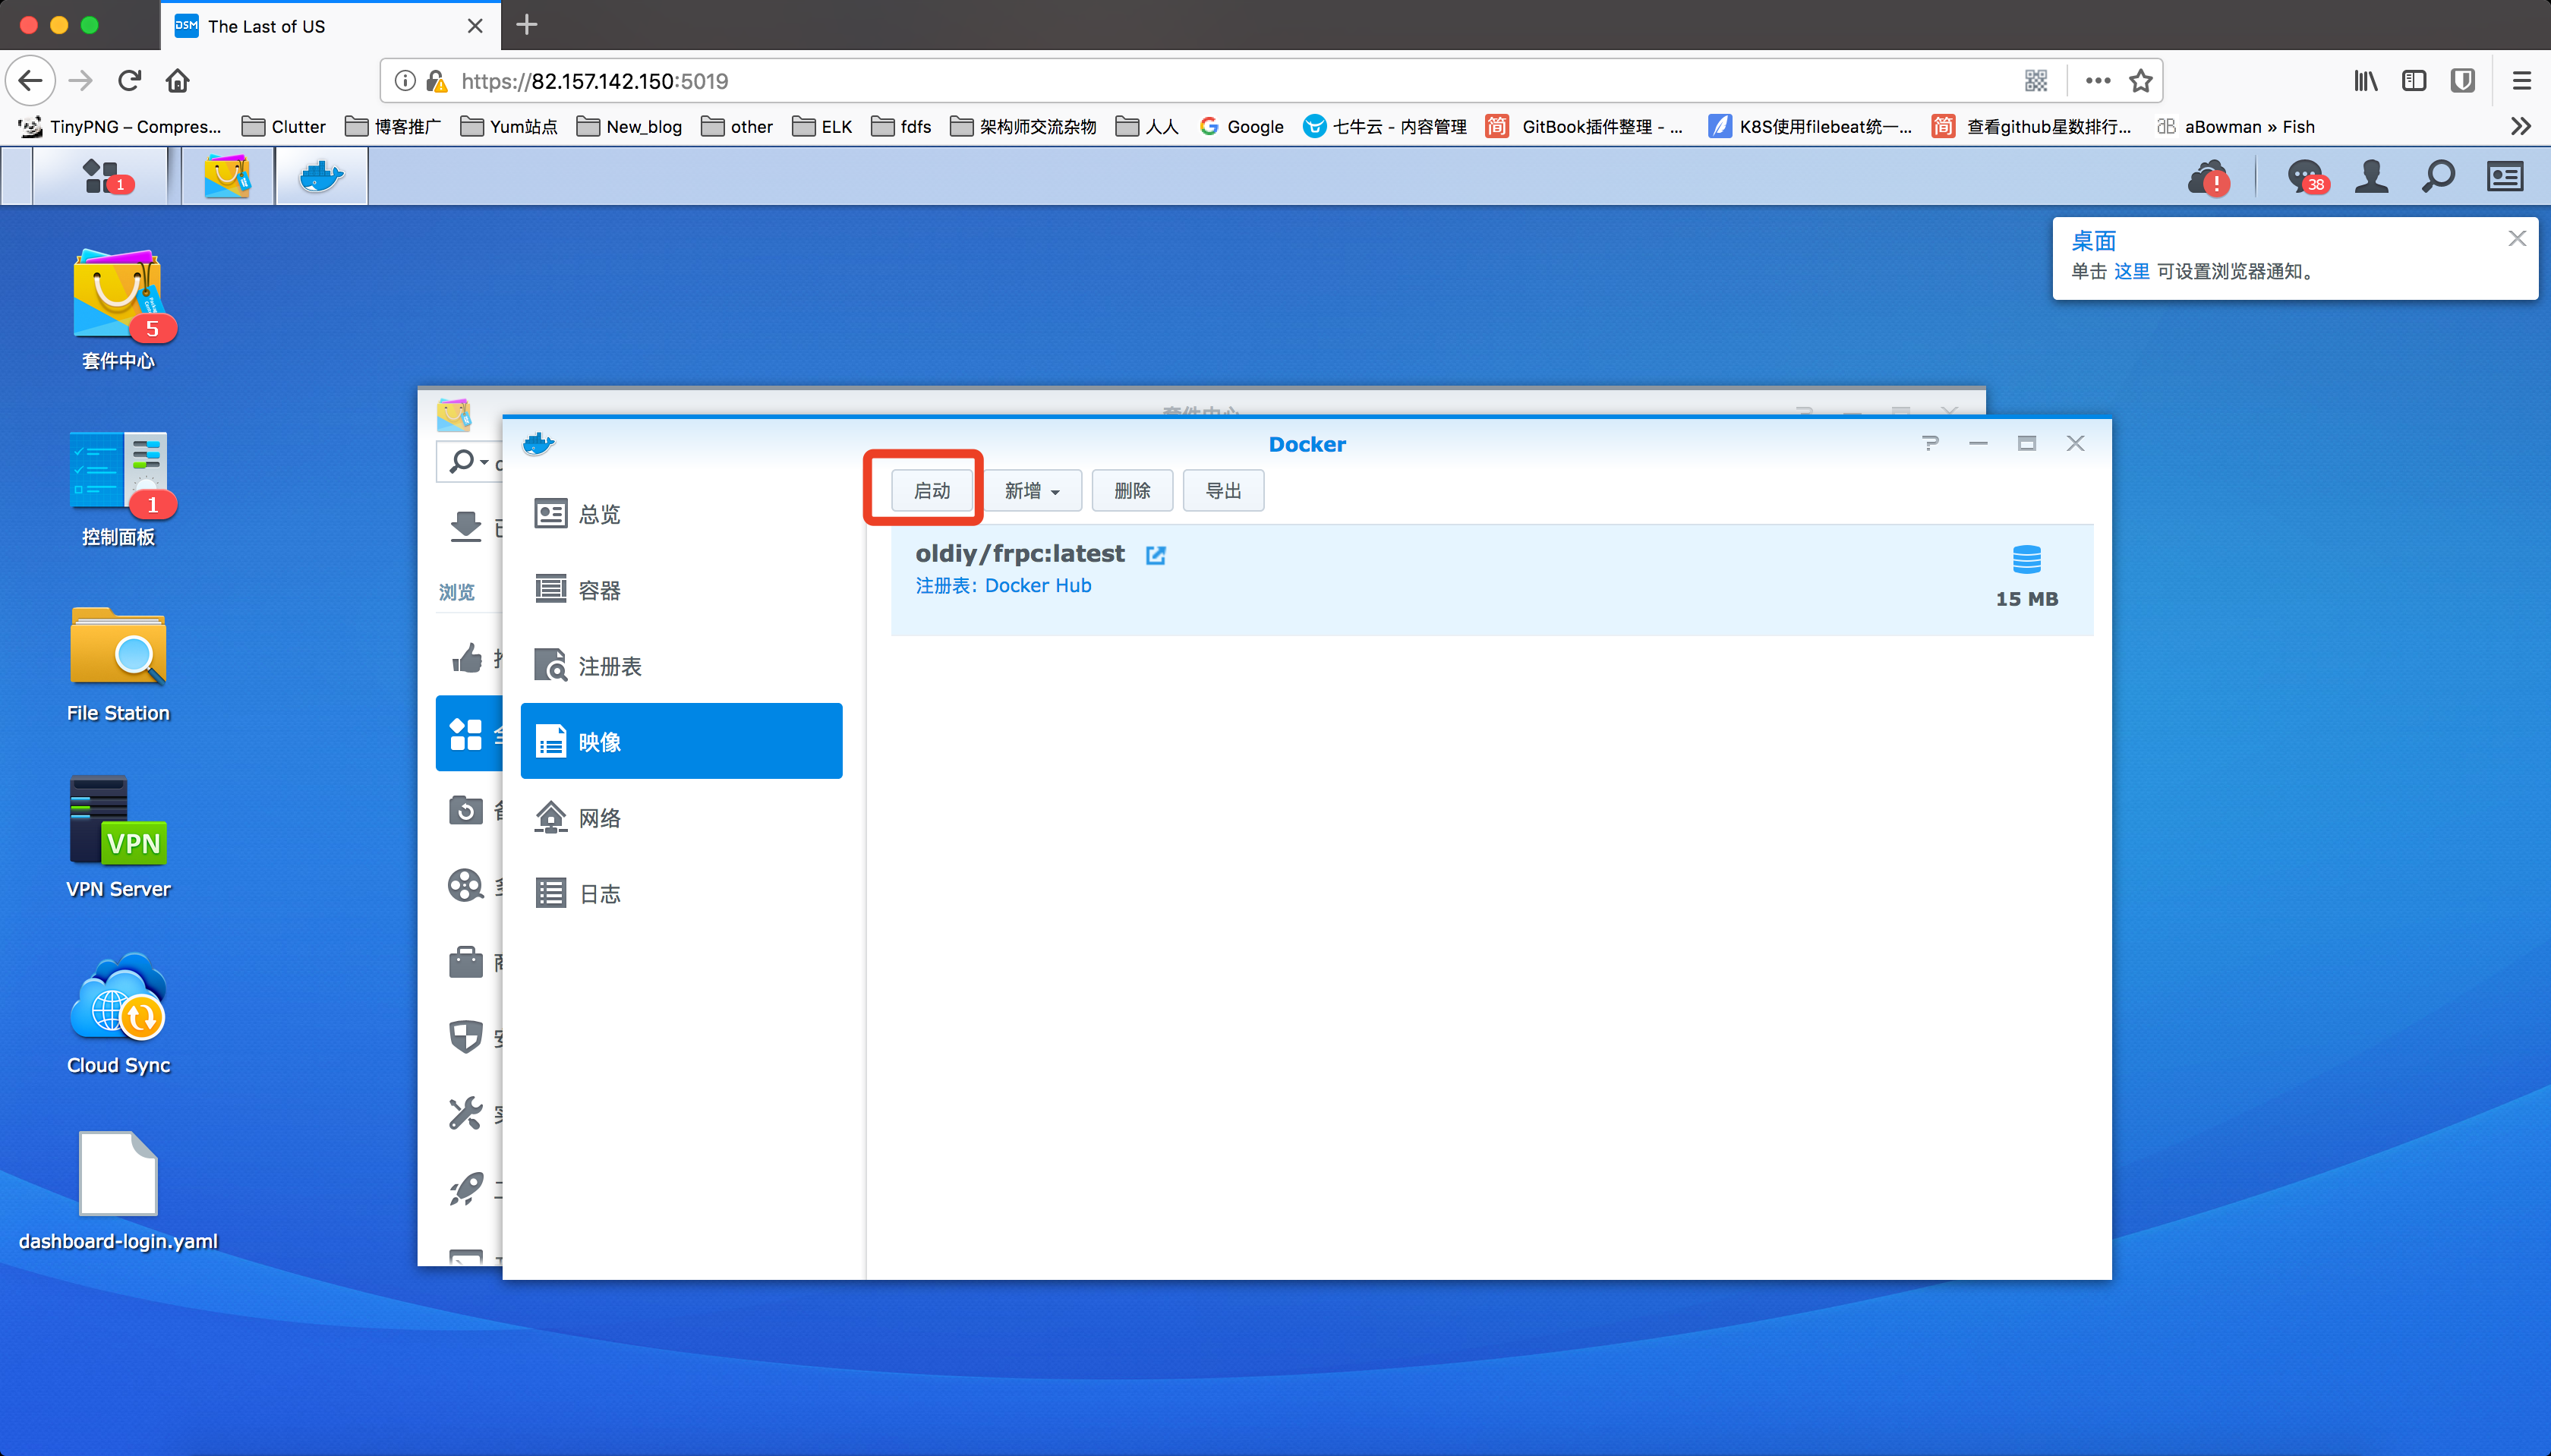
Task: Dismiss the 桌面 notification popup
Action: click(x=2516, y=238)
